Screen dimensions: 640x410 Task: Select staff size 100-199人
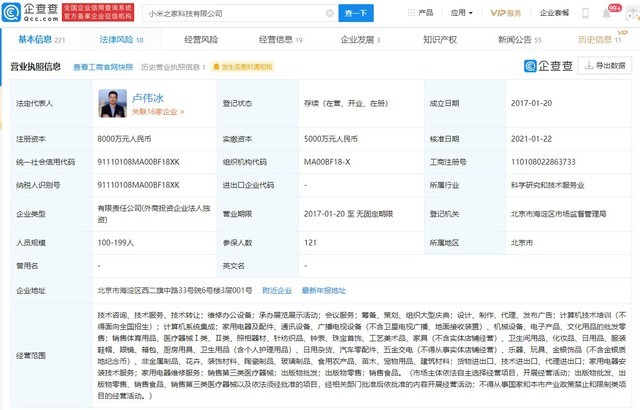[x=116, y=243]
